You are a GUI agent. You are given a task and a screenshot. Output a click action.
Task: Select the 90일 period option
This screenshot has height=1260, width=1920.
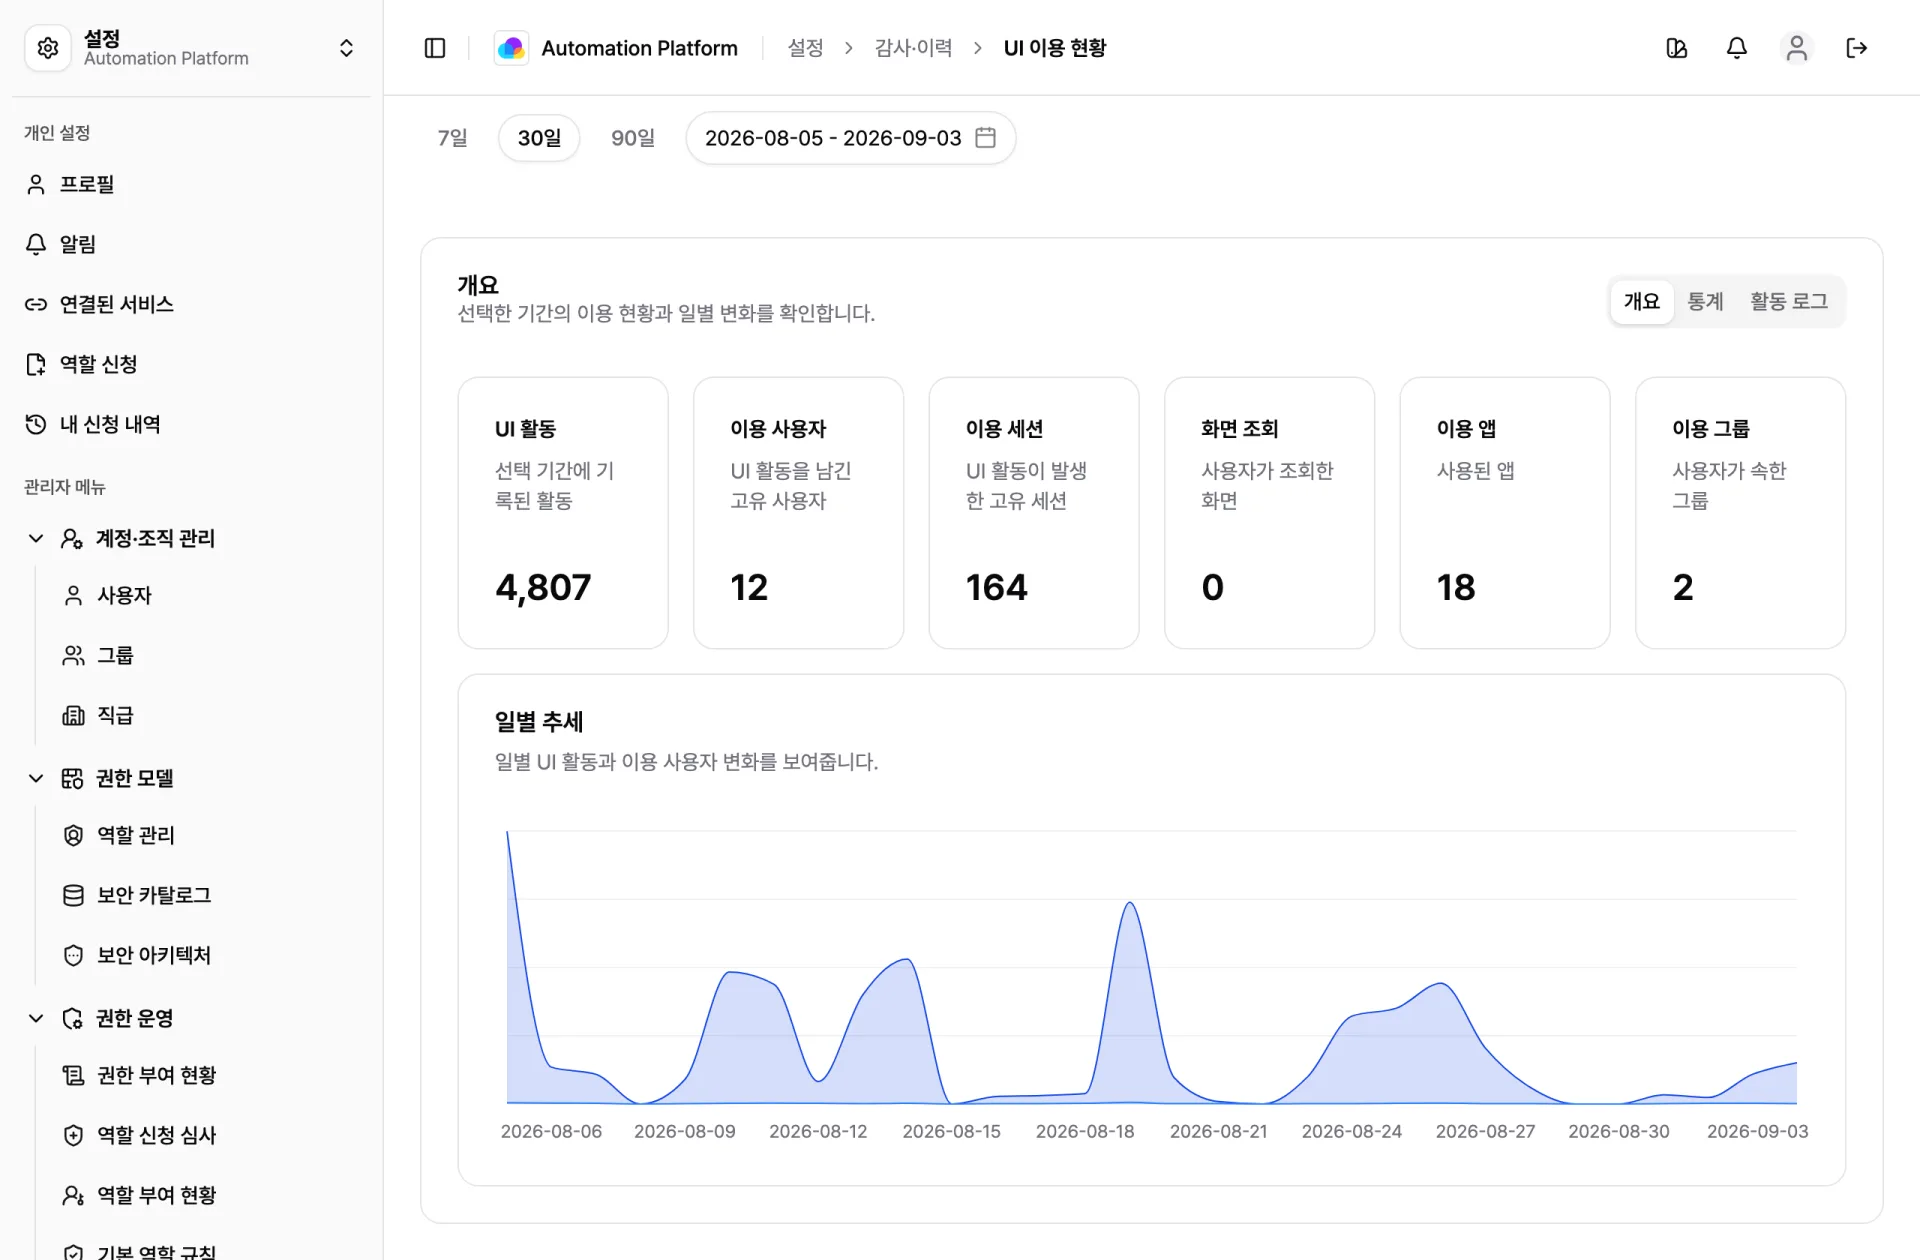[x=633, y=138]
